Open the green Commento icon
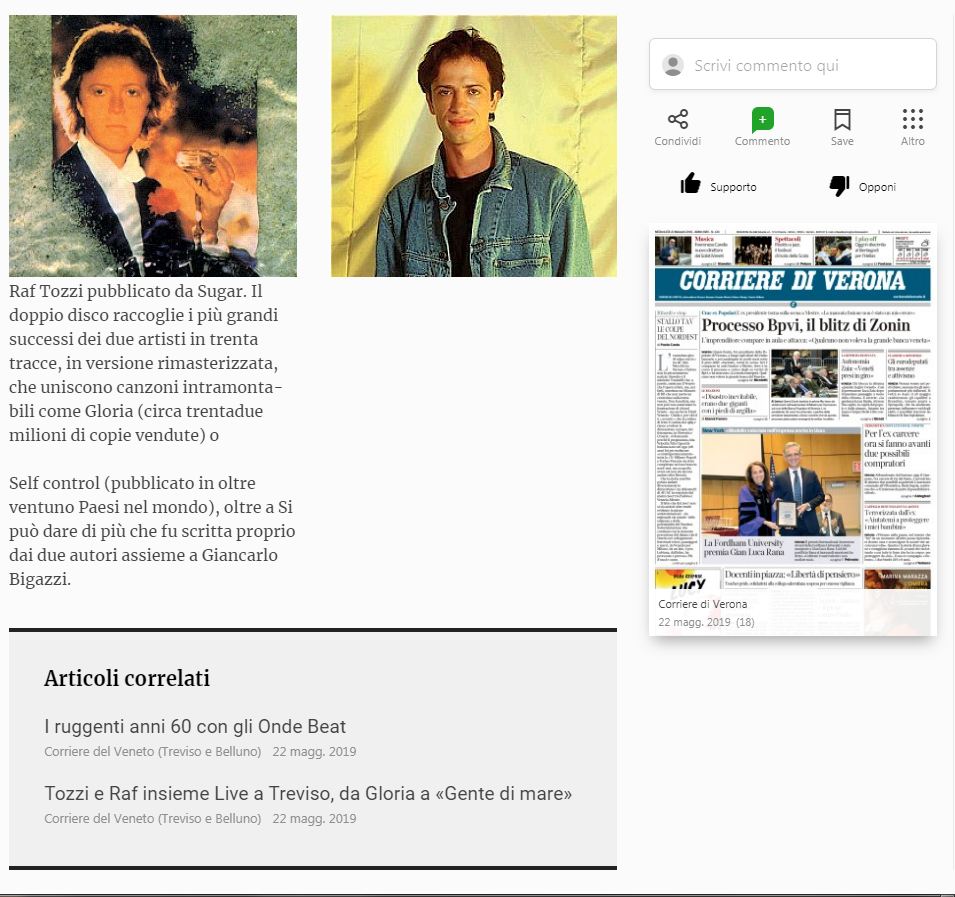This screenshot has width=955, height=897. [762, 120]
